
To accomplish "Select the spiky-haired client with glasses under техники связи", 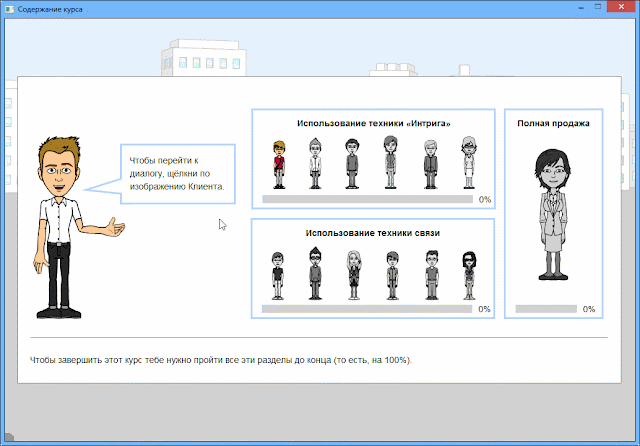I will (315, 273).
